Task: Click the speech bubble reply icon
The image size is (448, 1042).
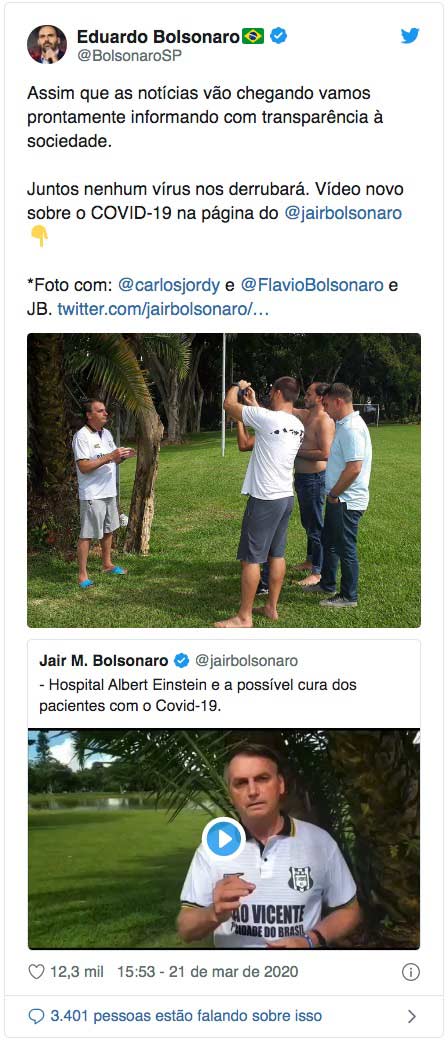Action: pos(37,1016)
